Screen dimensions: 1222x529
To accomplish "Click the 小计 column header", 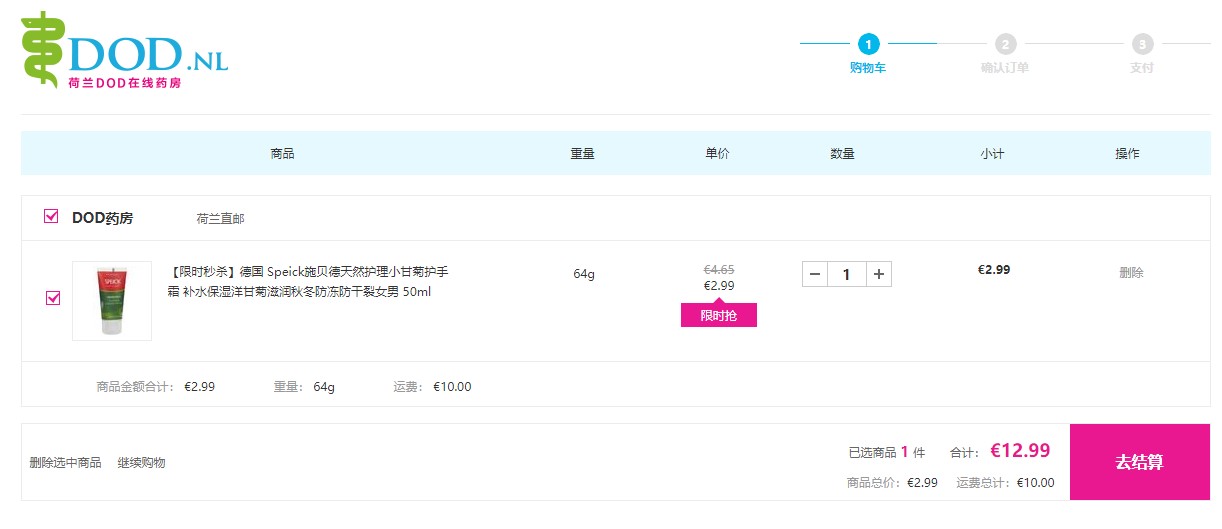I will [x=993, y=154].
